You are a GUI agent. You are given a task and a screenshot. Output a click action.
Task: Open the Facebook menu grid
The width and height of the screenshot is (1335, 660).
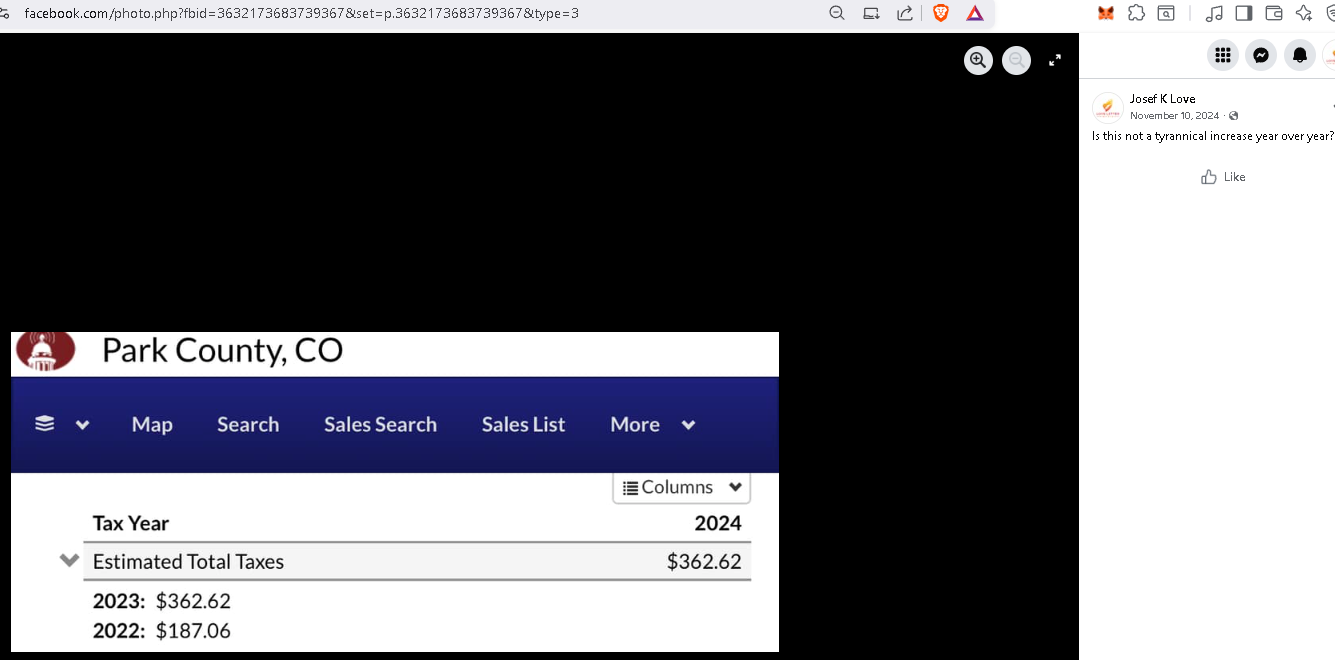point(1222,55)
